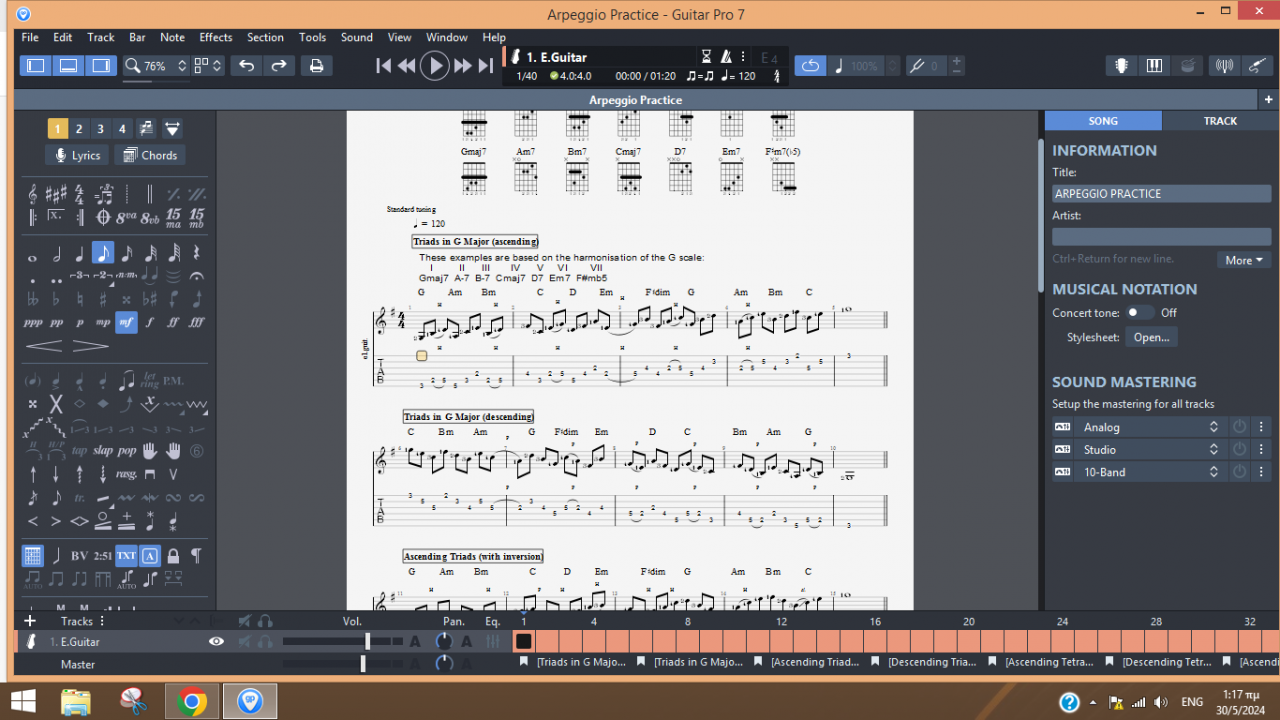Open the keyboard piano view
This screenshot has height=720, width=1280.
tap(1154, 66)
